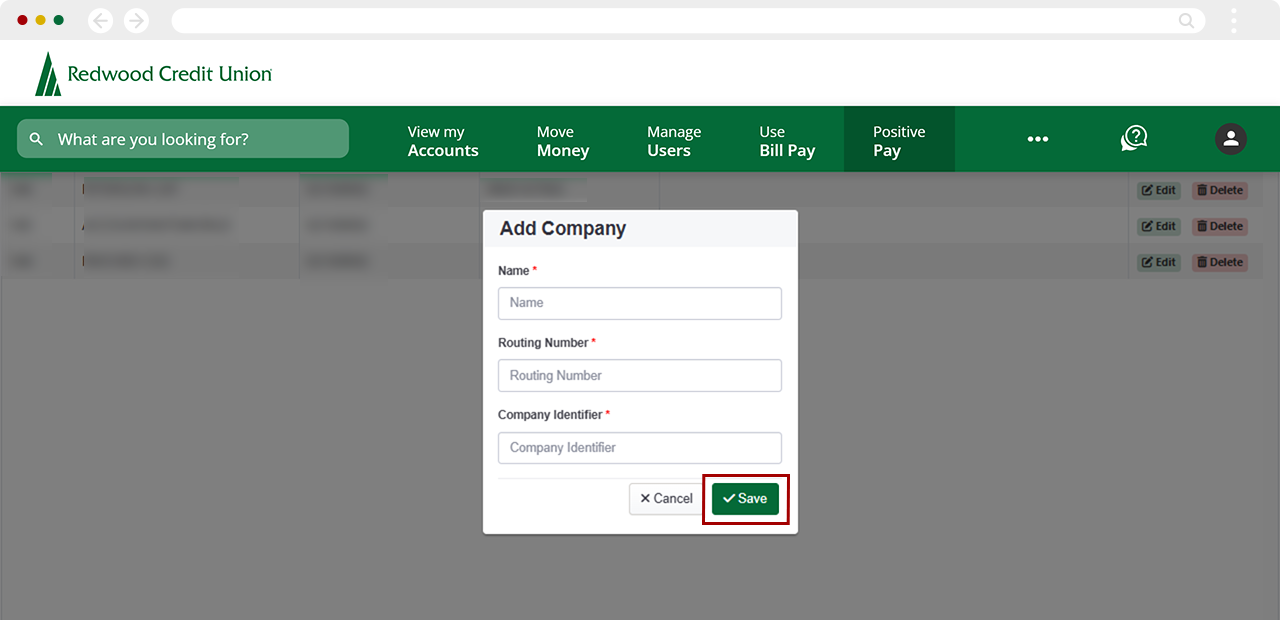1280x620 pixels.
Task: Open Move Money menu
Action: coord(563,141)
